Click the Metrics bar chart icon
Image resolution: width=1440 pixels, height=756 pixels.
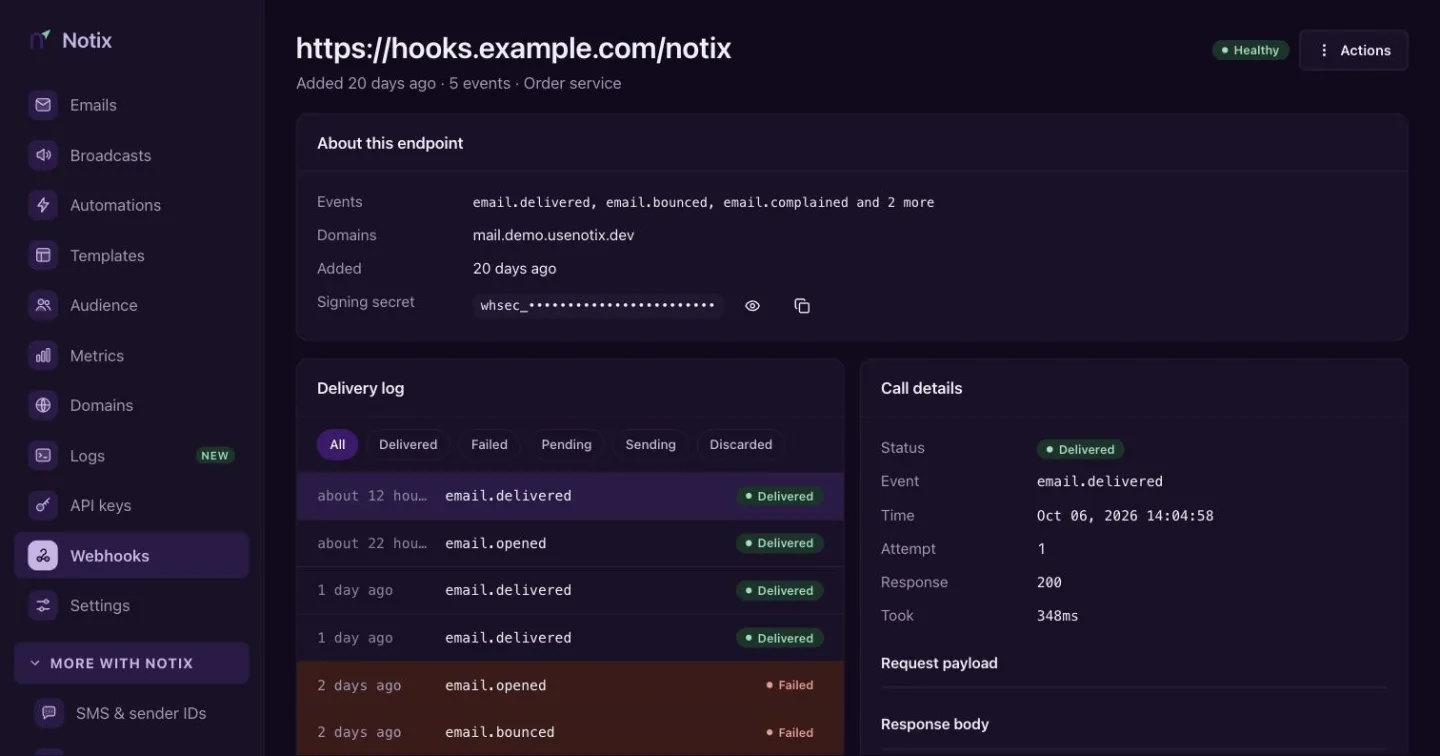pyautogui.click(x=43, y=355)
